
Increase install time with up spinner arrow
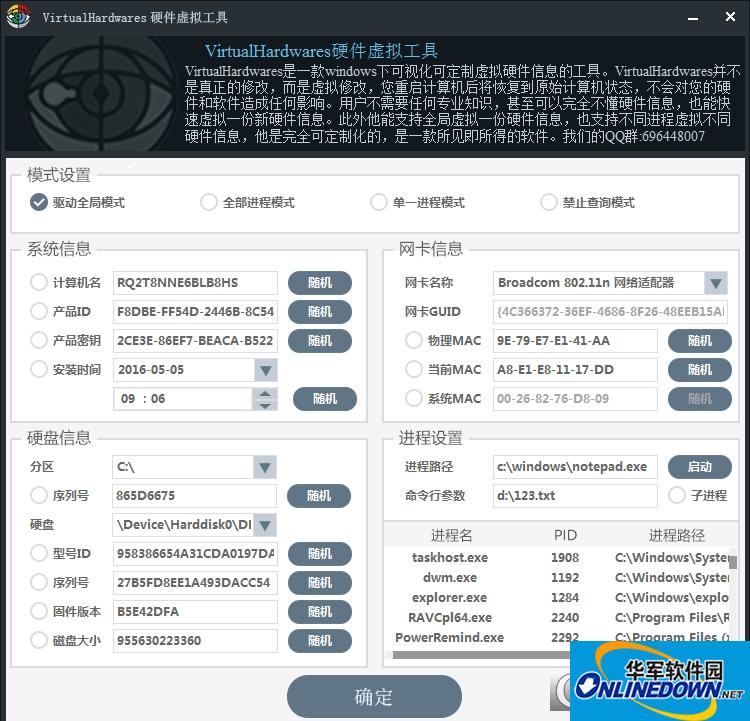pos(265,394)
